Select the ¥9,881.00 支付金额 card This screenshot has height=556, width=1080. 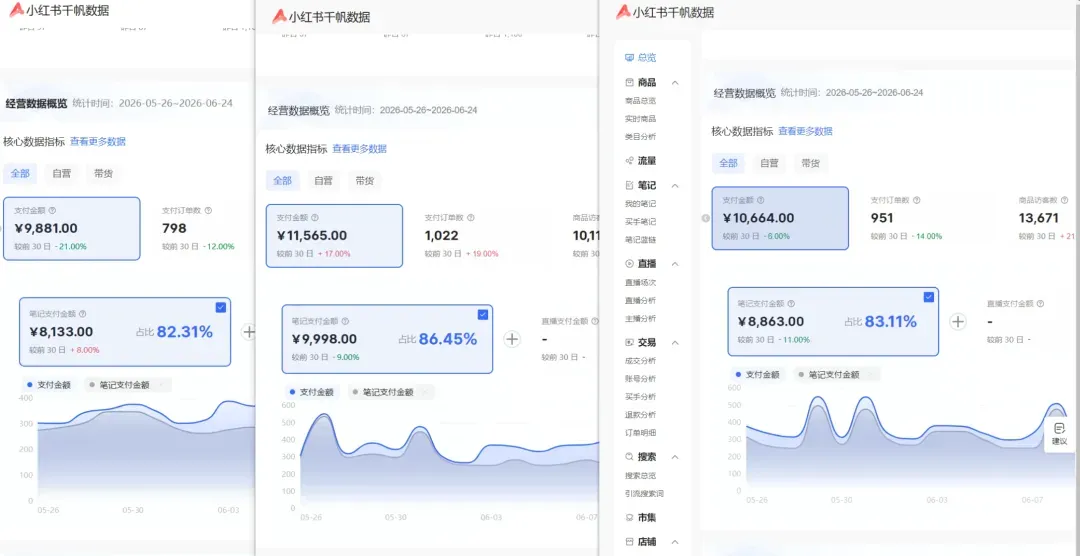pos(72,229)
